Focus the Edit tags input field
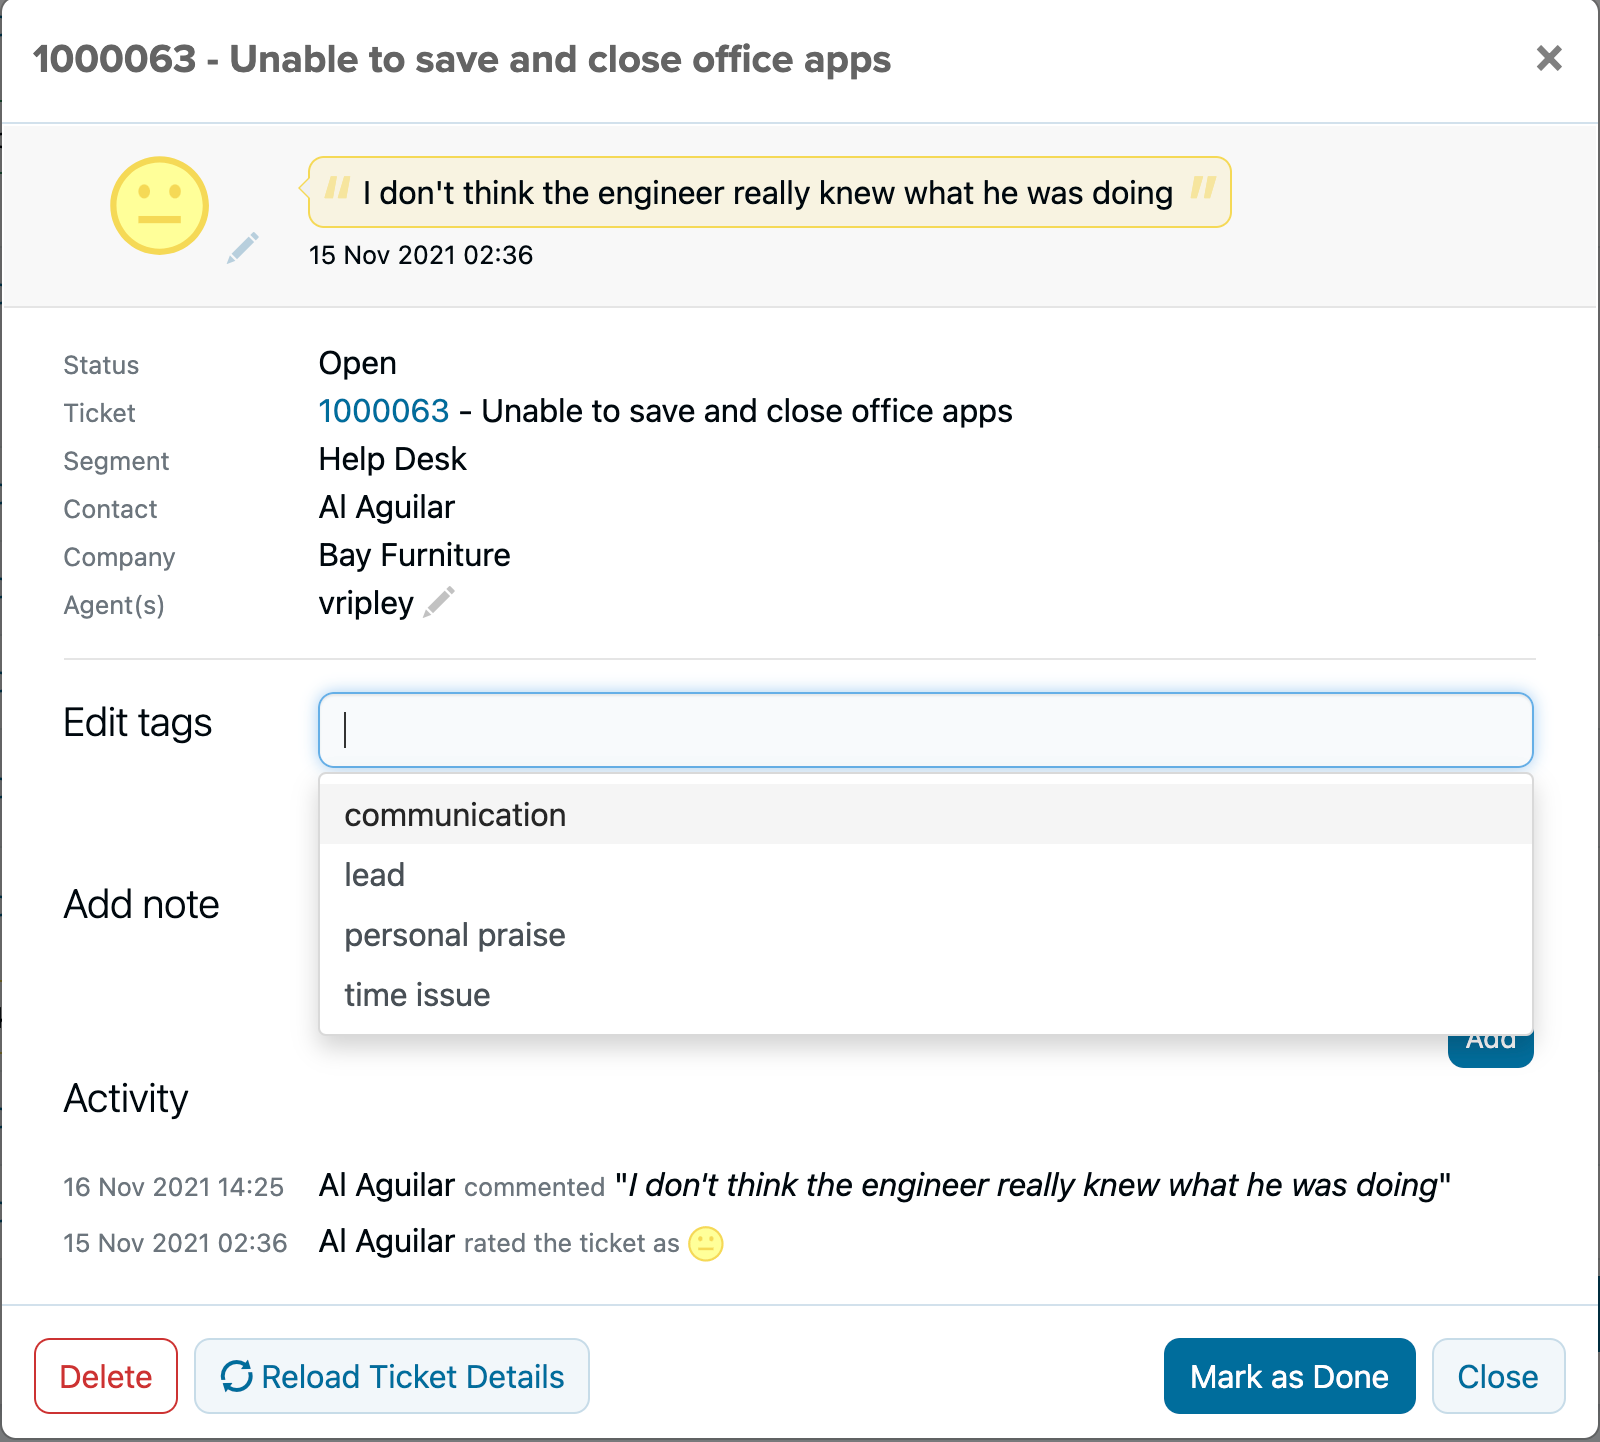The image size is (1600, 1442). 925,730
